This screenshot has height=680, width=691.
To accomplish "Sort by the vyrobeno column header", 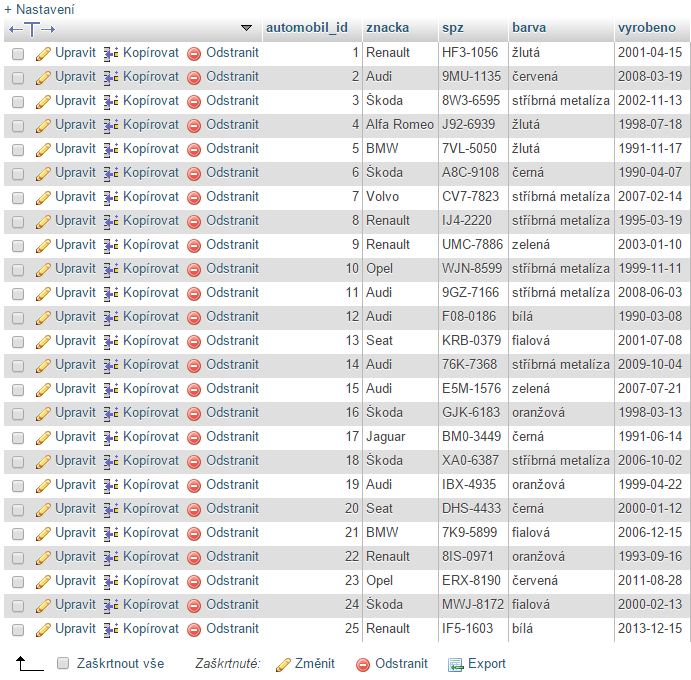I will coord(647,27).
